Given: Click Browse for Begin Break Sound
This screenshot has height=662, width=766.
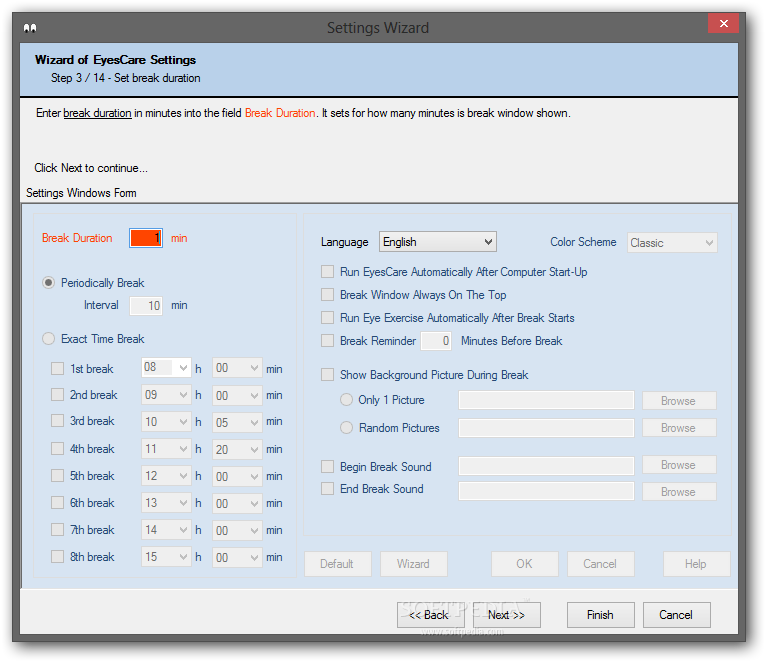Looking at the screenshot, I should [679, 465].
